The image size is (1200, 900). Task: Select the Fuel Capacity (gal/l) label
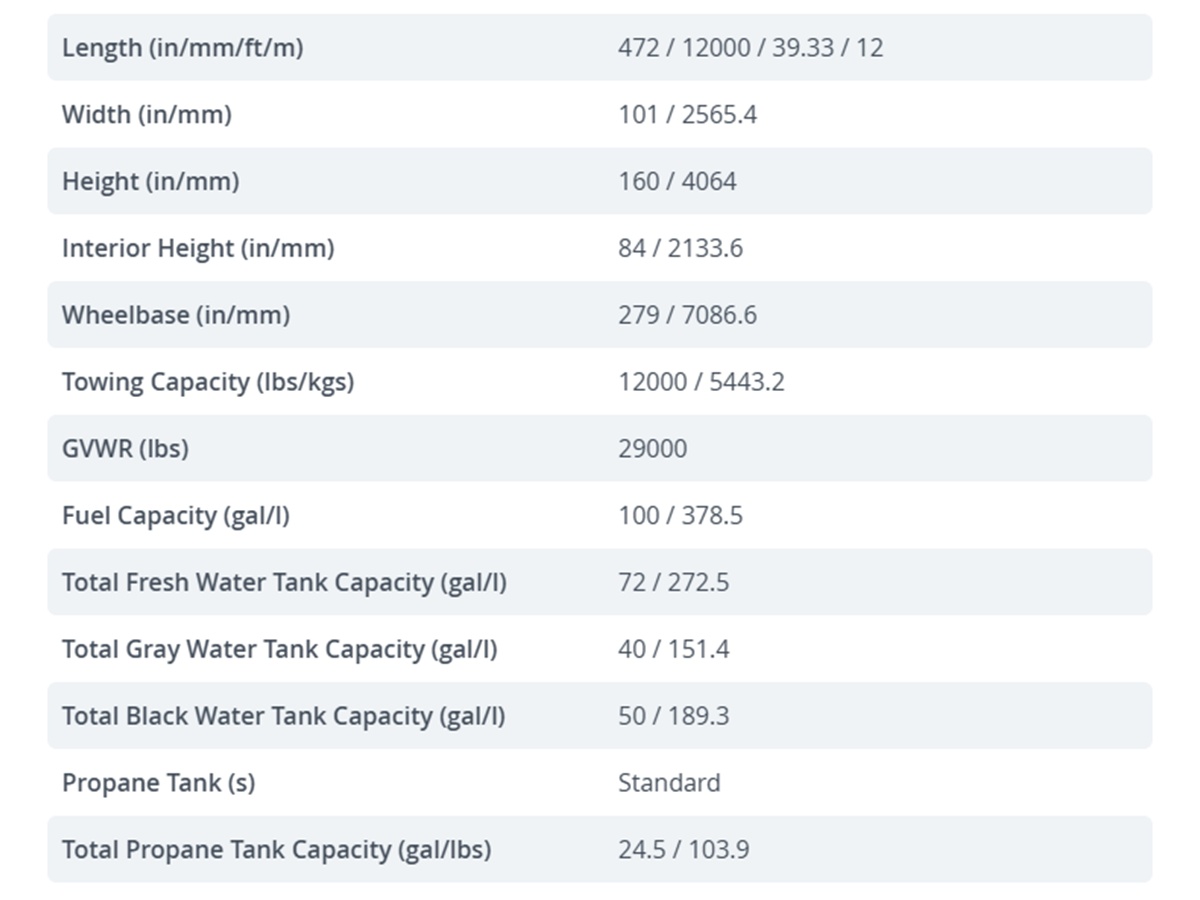(x=176, y=516)
